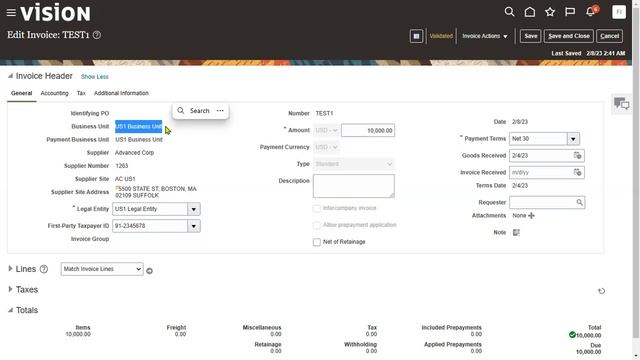Click supplier name Advanced Corp

tap(134, 153)
